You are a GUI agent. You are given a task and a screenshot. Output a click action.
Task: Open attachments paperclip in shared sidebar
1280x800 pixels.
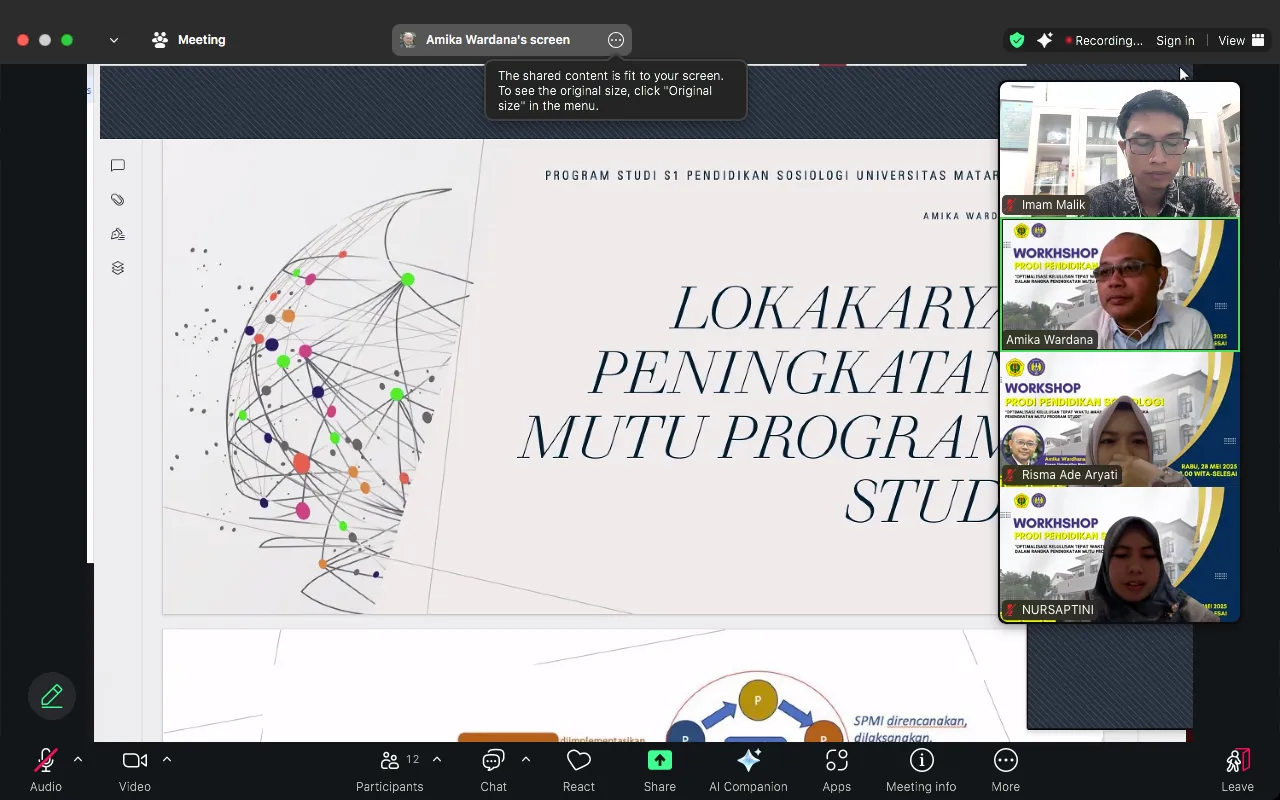point(118,200)
